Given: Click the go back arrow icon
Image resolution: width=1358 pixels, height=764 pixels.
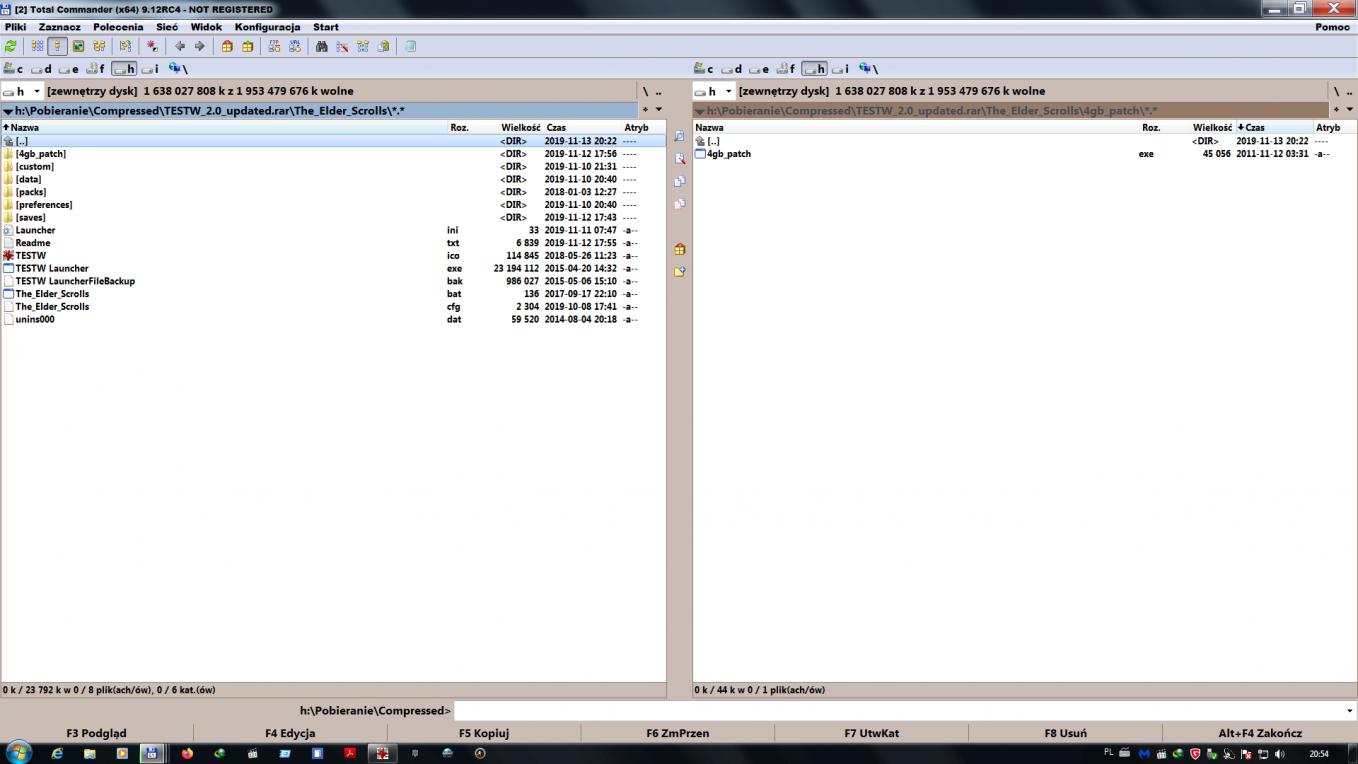Looking at the screenshot, I should coord(180,46).
